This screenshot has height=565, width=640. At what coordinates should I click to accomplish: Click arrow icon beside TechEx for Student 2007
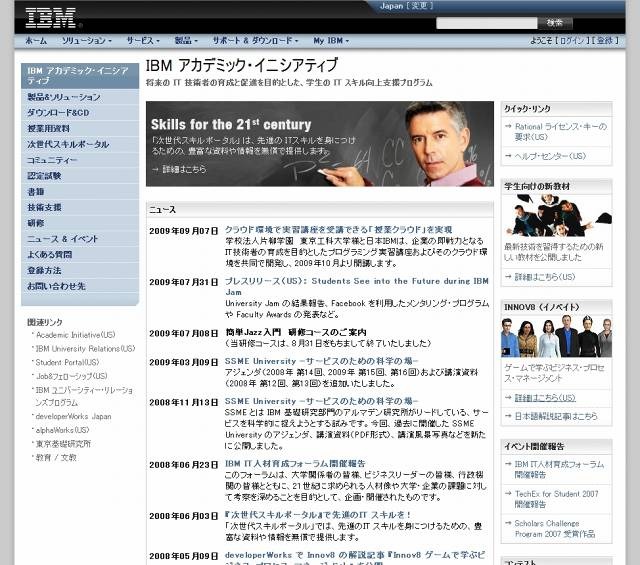[x=508, y=493]
